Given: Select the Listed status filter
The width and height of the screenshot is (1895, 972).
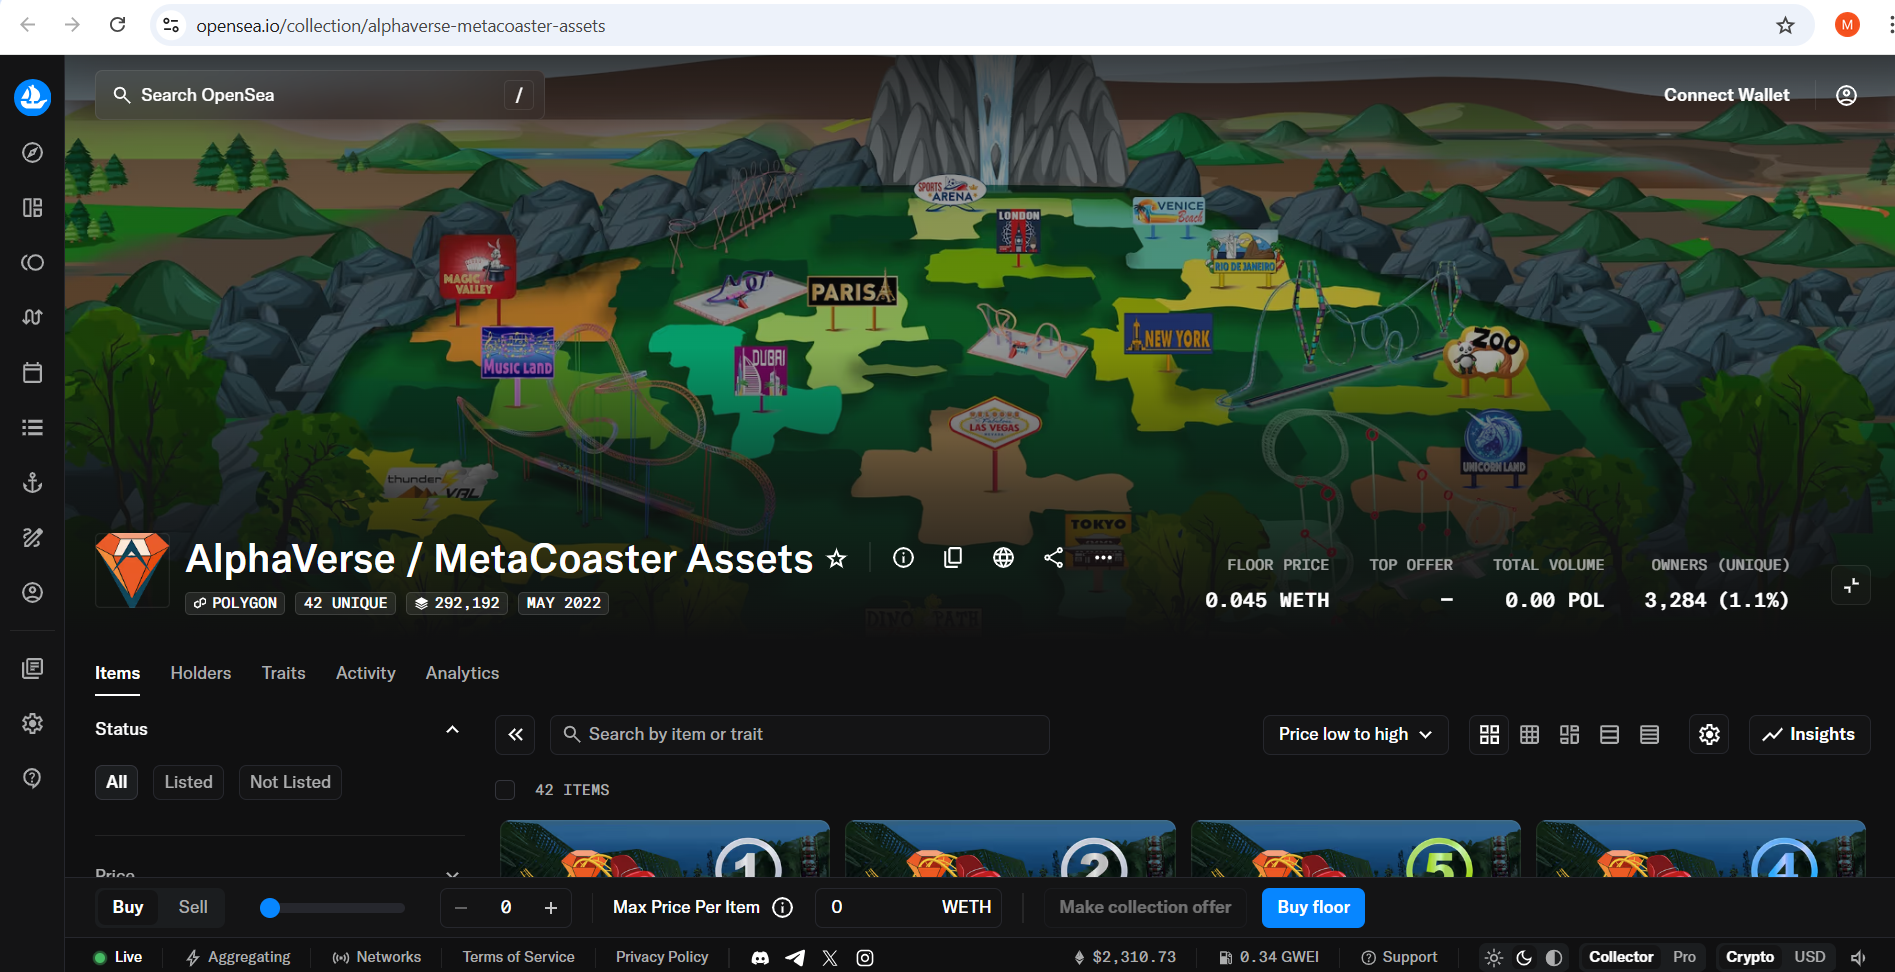Looking at the screenshot, I should click(188, 782).
